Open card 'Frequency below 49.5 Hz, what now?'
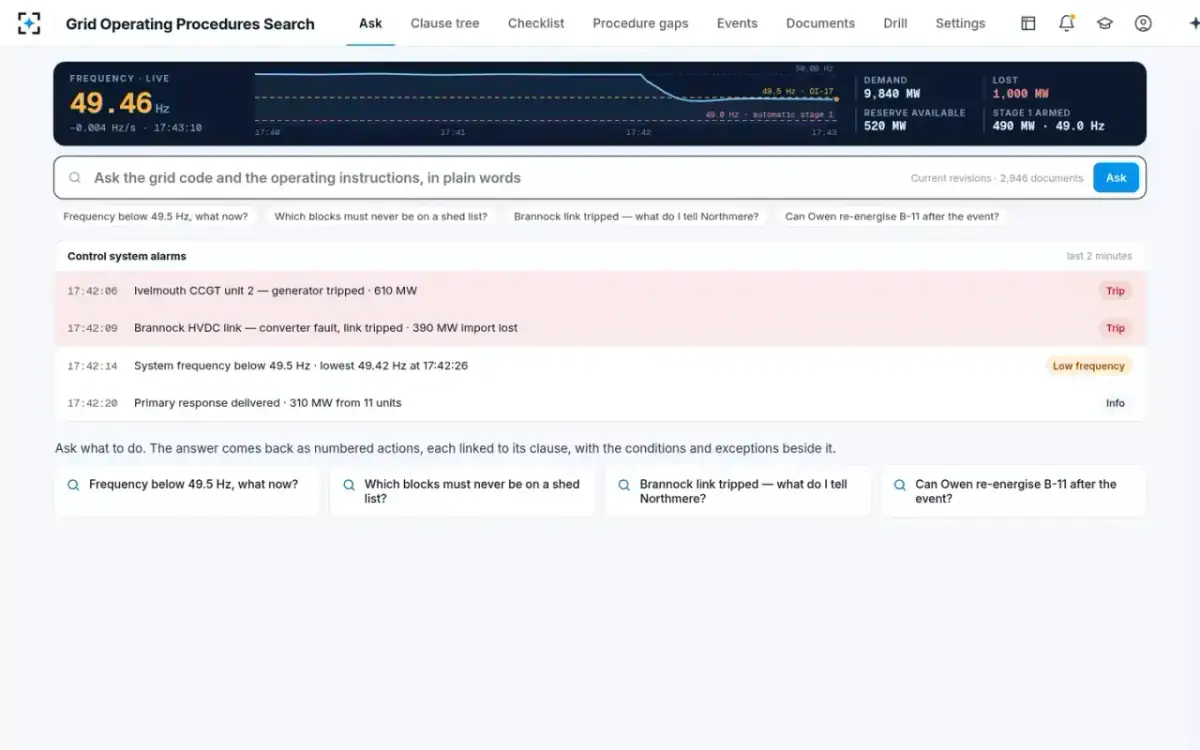 187,491
